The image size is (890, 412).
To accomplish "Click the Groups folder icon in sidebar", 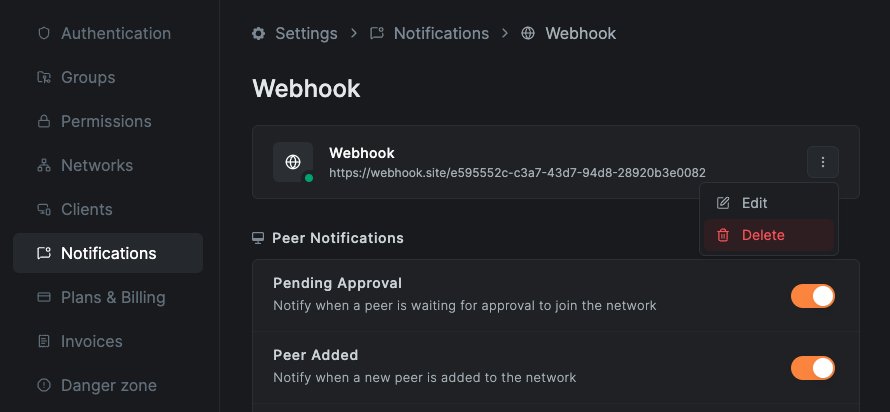I will point(43,77).
